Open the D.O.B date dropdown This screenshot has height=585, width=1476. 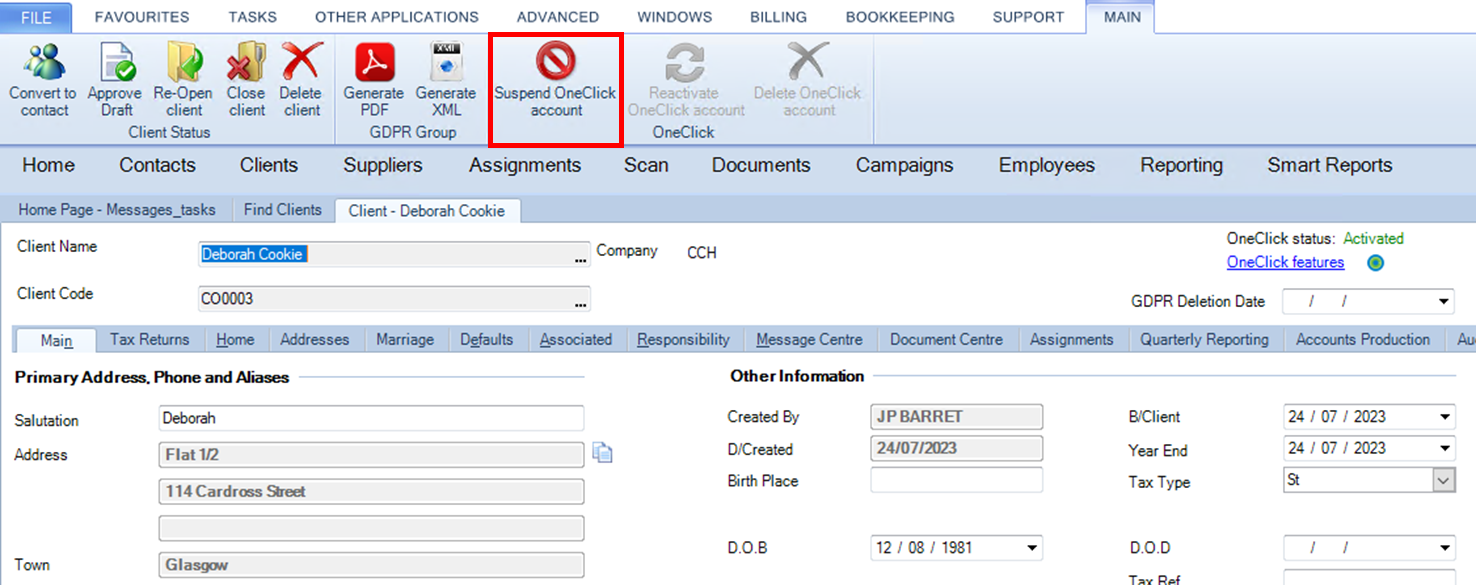point(1031,548)
